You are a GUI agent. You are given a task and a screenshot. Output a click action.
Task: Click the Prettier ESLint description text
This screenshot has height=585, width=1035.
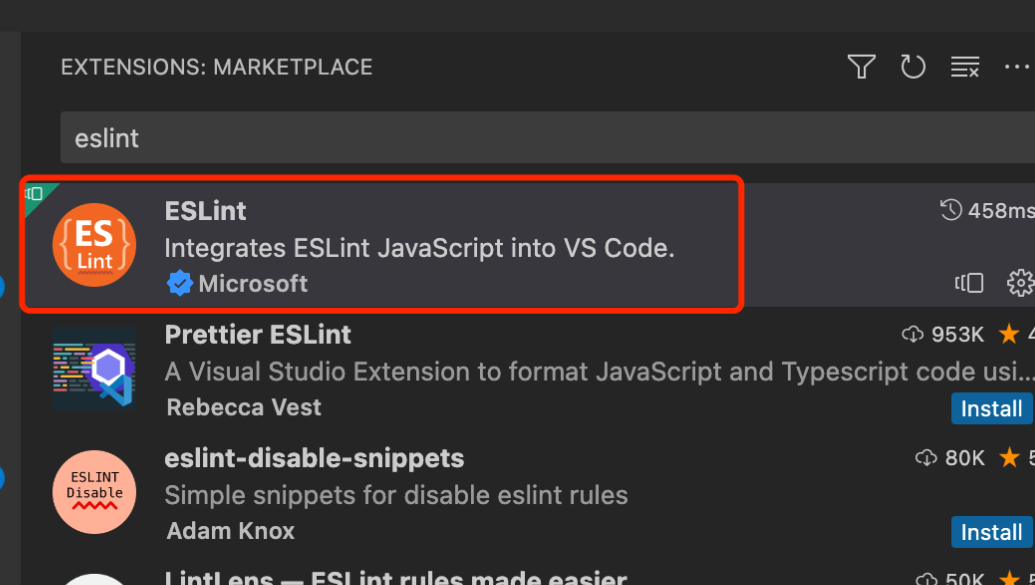coord(599,372)
